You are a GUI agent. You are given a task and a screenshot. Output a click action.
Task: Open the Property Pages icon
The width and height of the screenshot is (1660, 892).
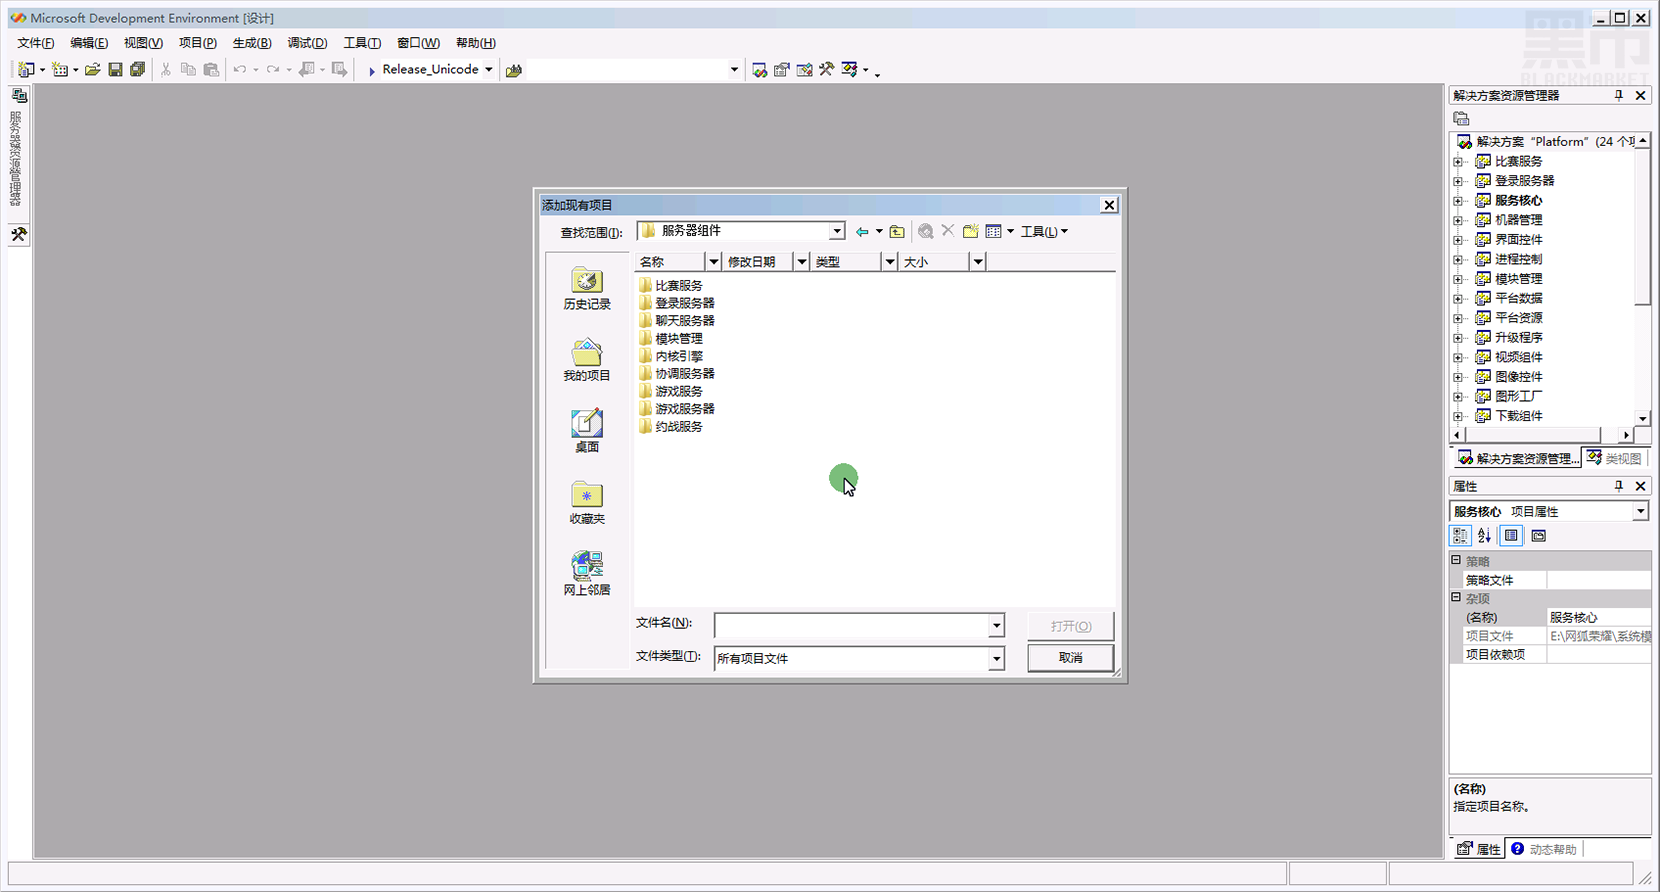tap(1538, 536)
